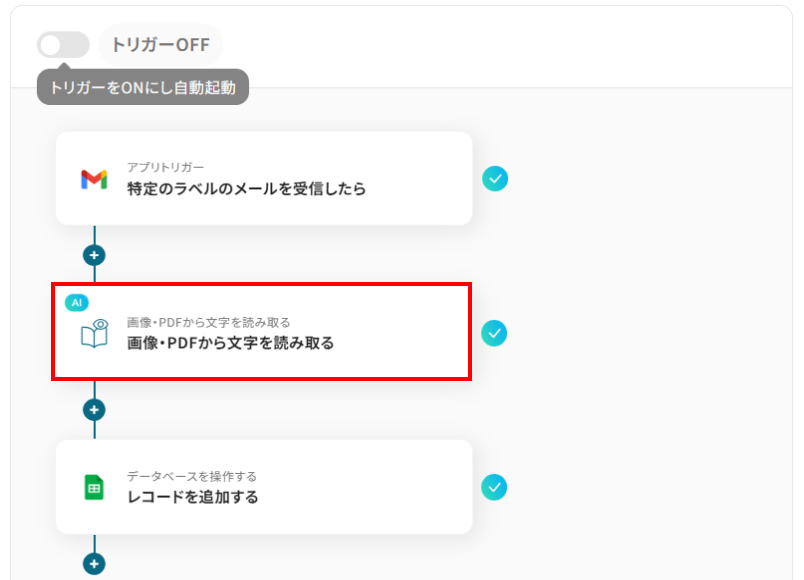804x580 pixels.
Task: Click the book-and-eye OCR icon
Action: pyautogui.click(x=94, y=334)
